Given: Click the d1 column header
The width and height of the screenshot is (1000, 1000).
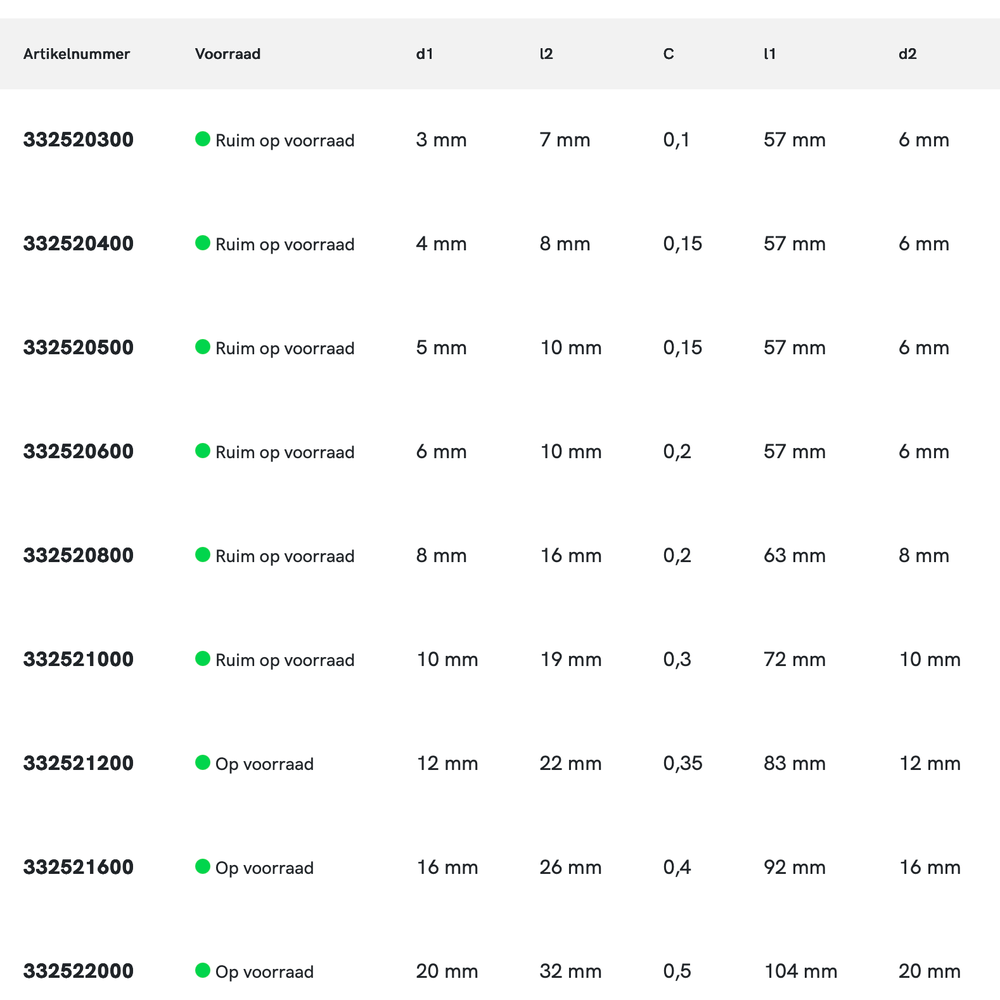Looking at the screenshot, I should tap(425, 54).
